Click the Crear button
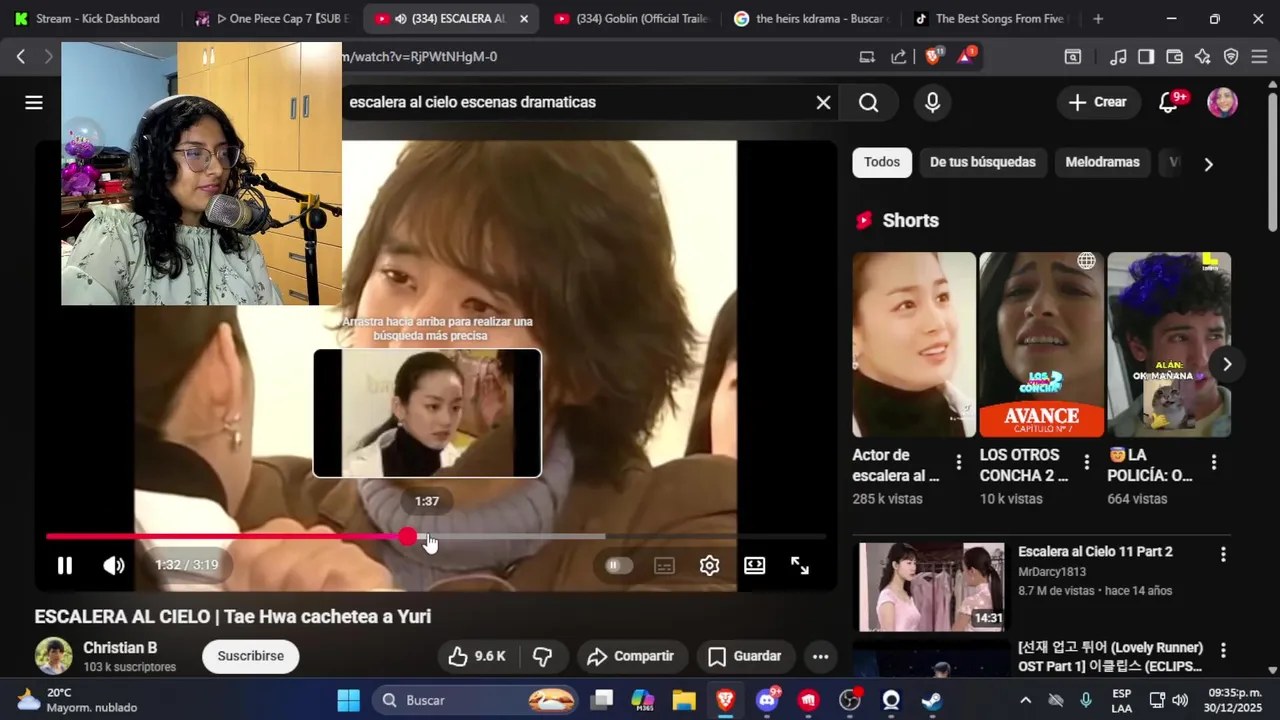This screenshot has height=720, width=1280. tap(1097, 102)
